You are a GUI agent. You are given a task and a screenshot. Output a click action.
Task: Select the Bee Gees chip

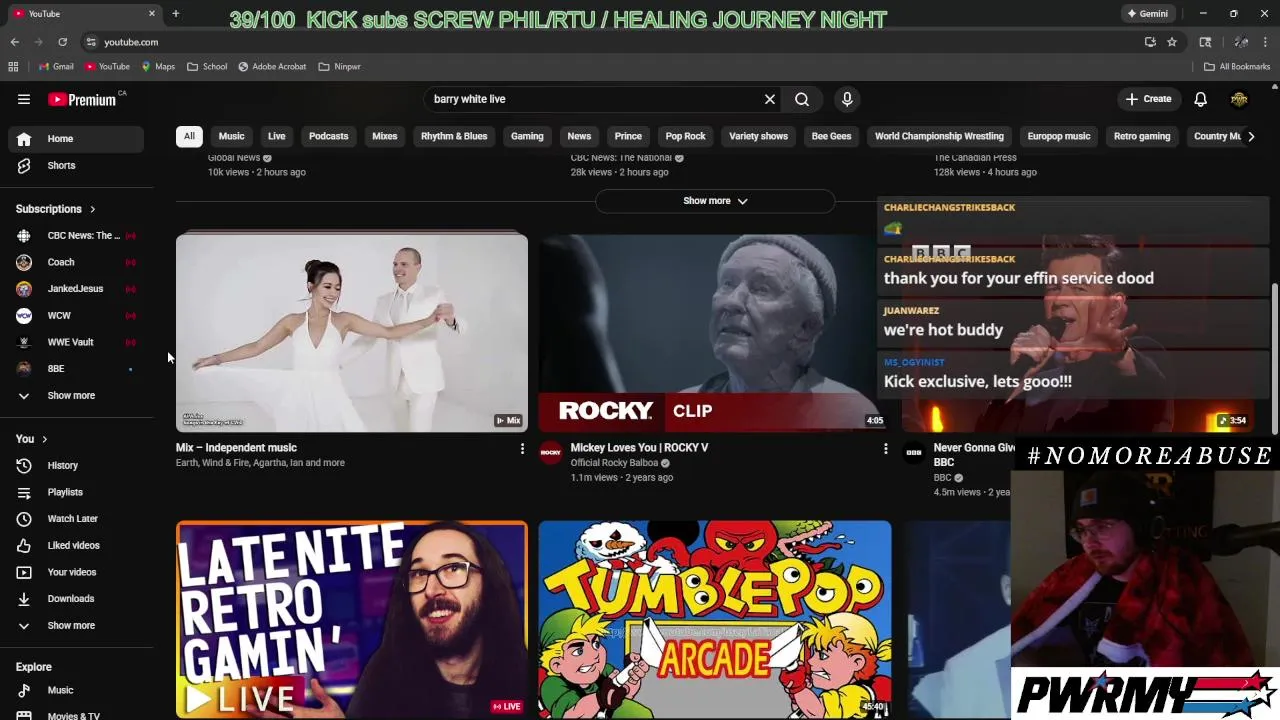pos(831,136)
